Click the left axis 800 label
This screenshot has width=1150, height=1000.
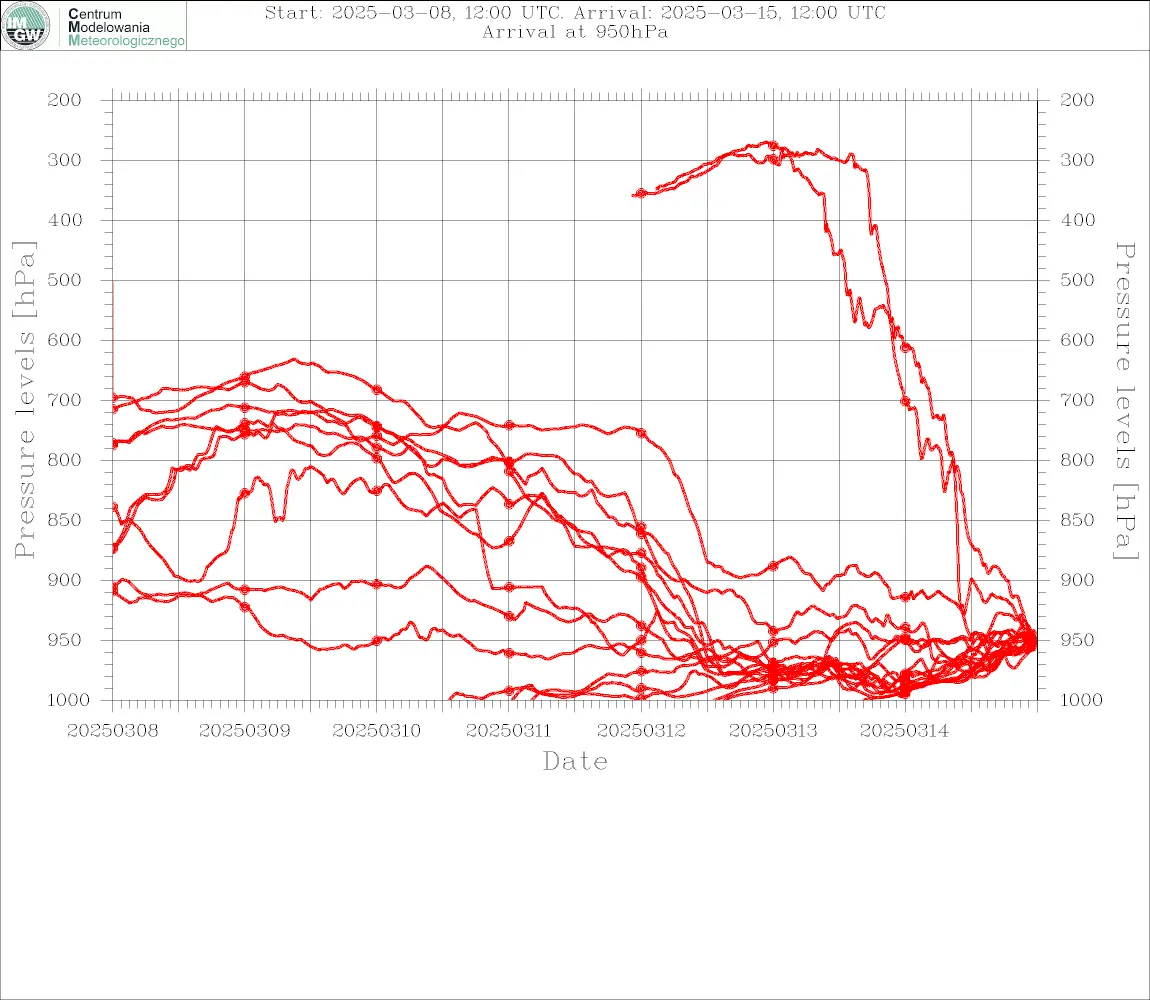[x=65, y=460]
